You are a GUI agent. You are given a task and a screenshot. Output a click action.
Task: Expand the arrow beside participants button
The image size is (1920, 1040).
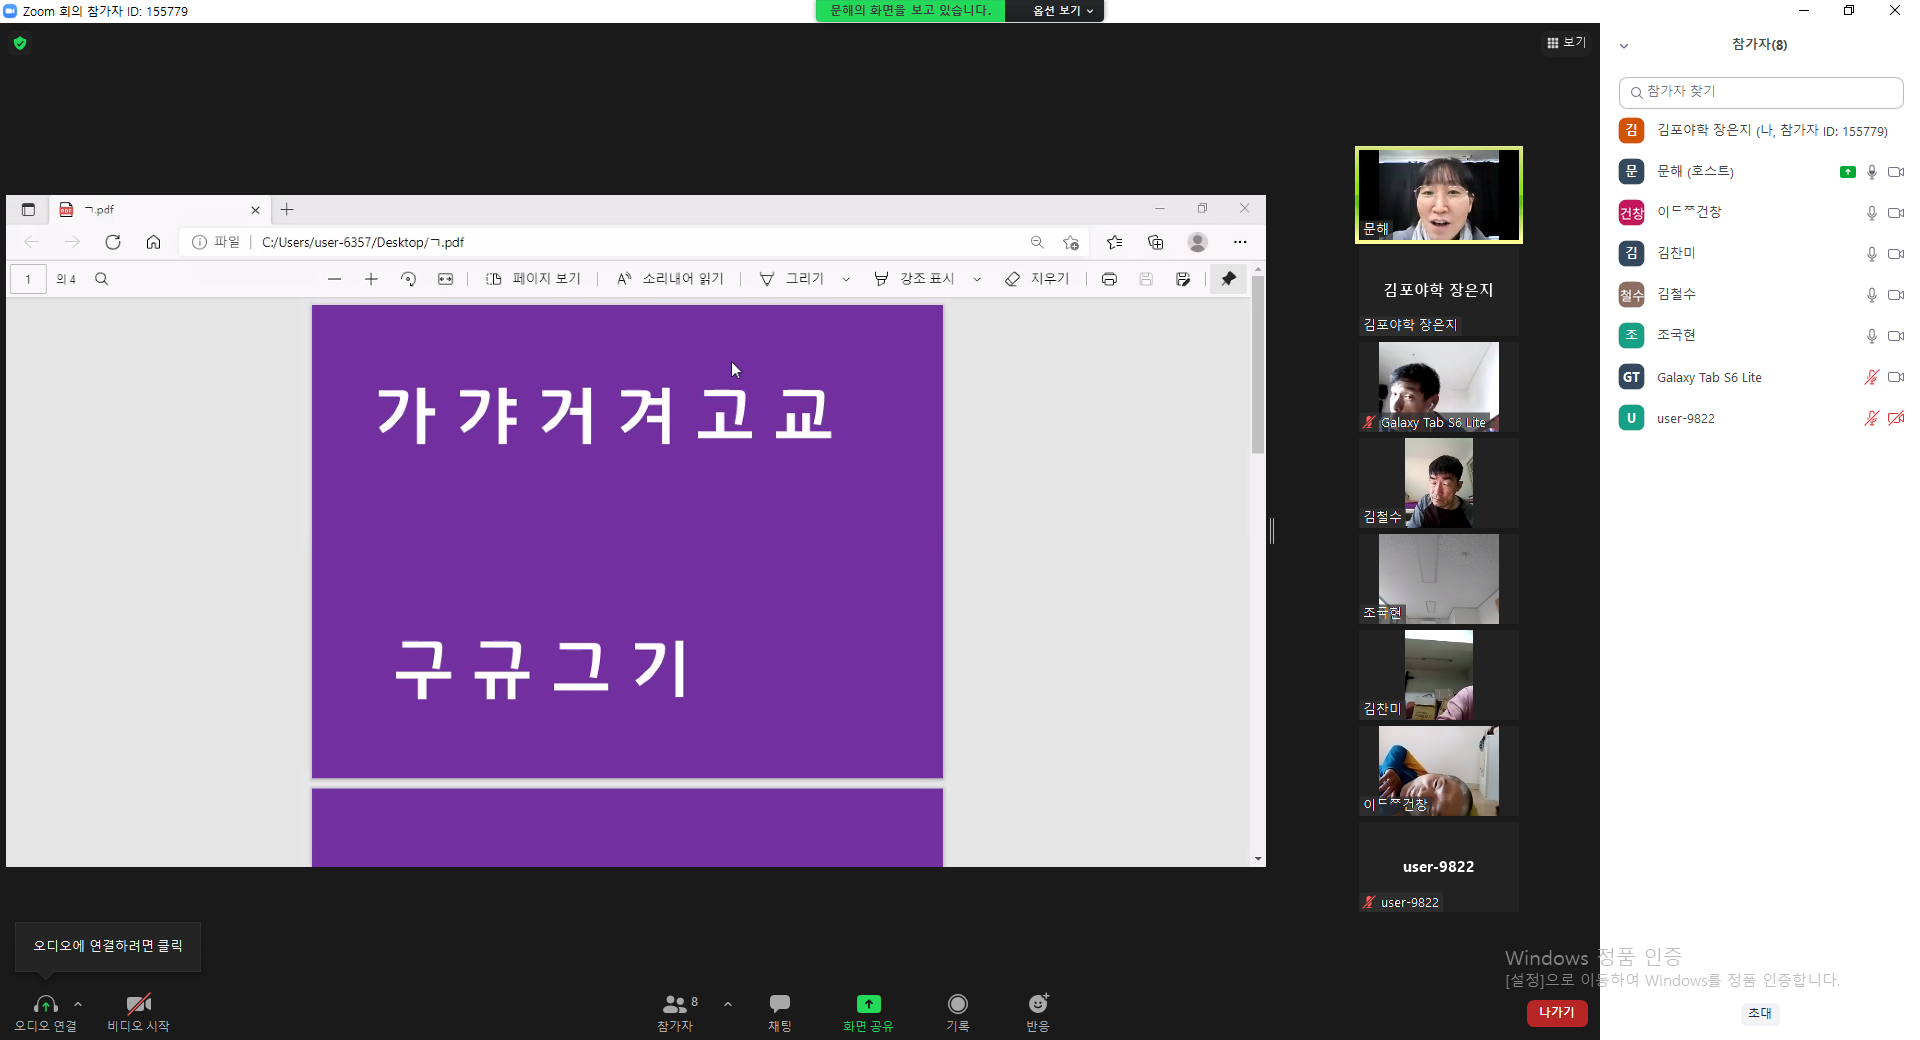[728, 1004]
